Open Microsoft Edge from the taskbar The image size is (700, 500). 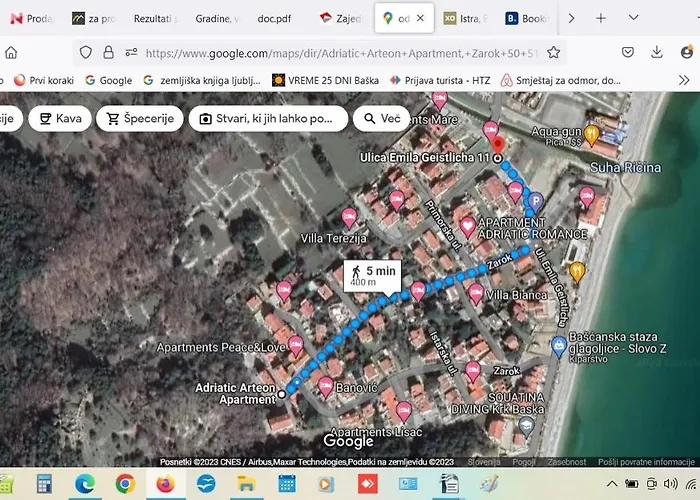pyautogui.click(x=85, y=484)
